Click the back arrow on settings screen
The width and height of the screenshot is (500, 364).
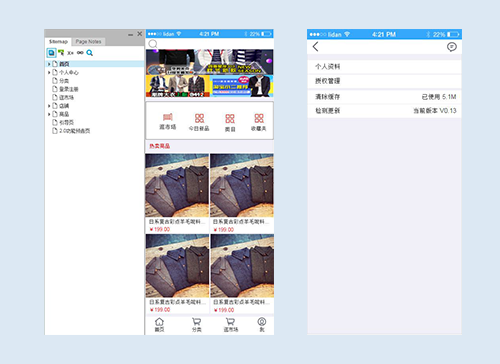[315, 47]
